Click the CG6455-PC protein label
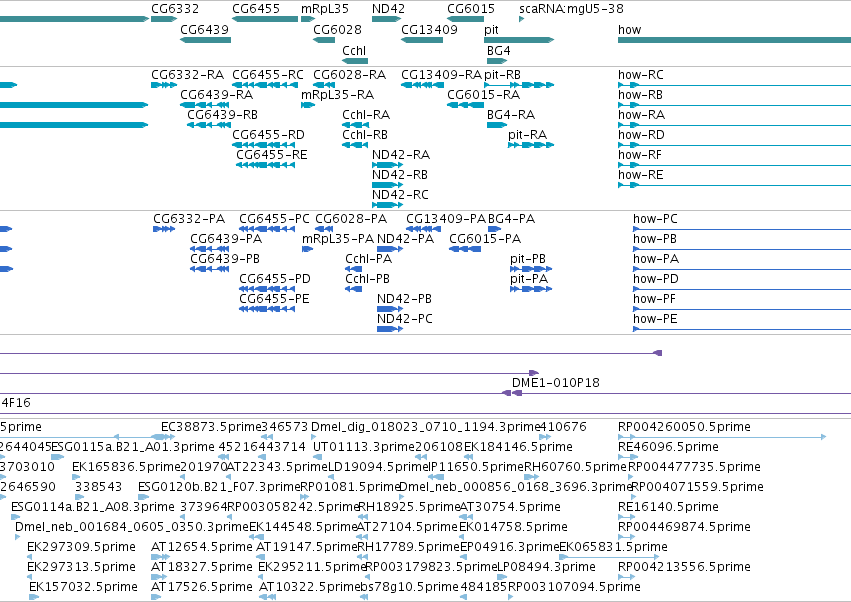Image resolution: width=851 pixels, height=602 pixels. click(274, 219)
